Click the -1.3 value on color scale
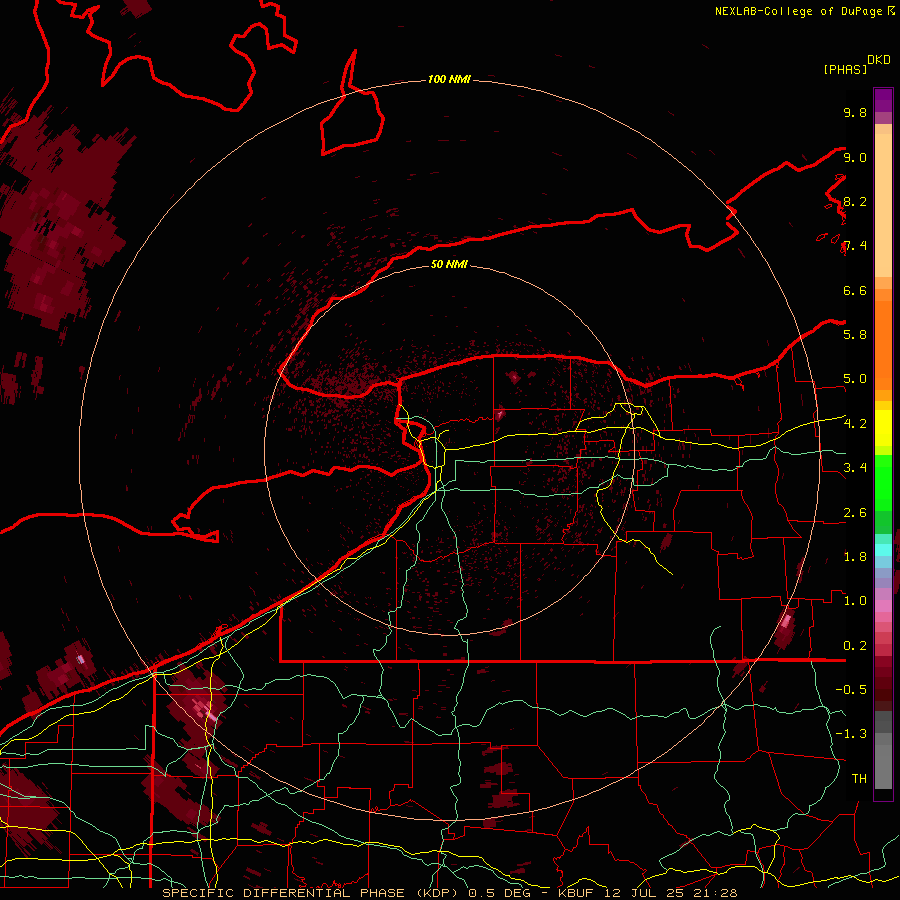This screenshot has width=900, height=900. tap(851, 734)
